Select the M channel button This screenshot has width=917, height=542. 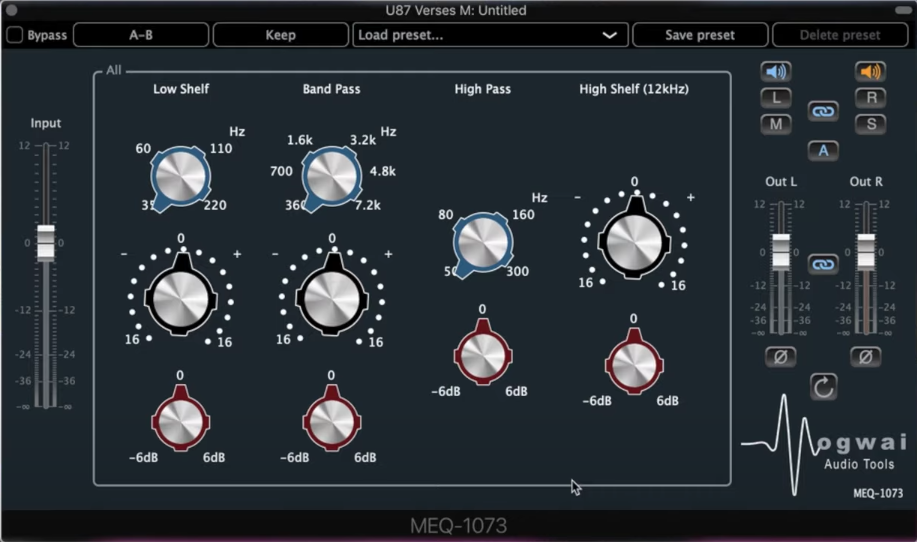tap(776, 124)
